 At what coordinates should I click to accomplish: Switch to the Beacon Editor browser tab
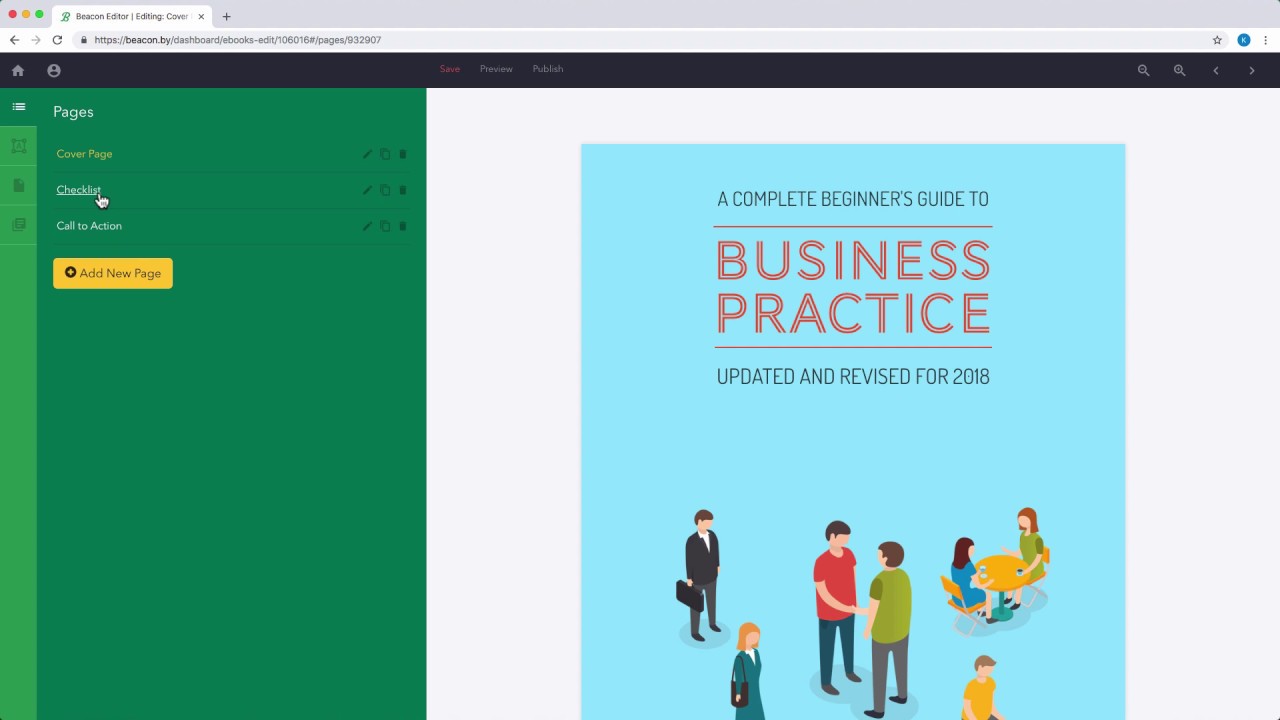click(132, 16)
